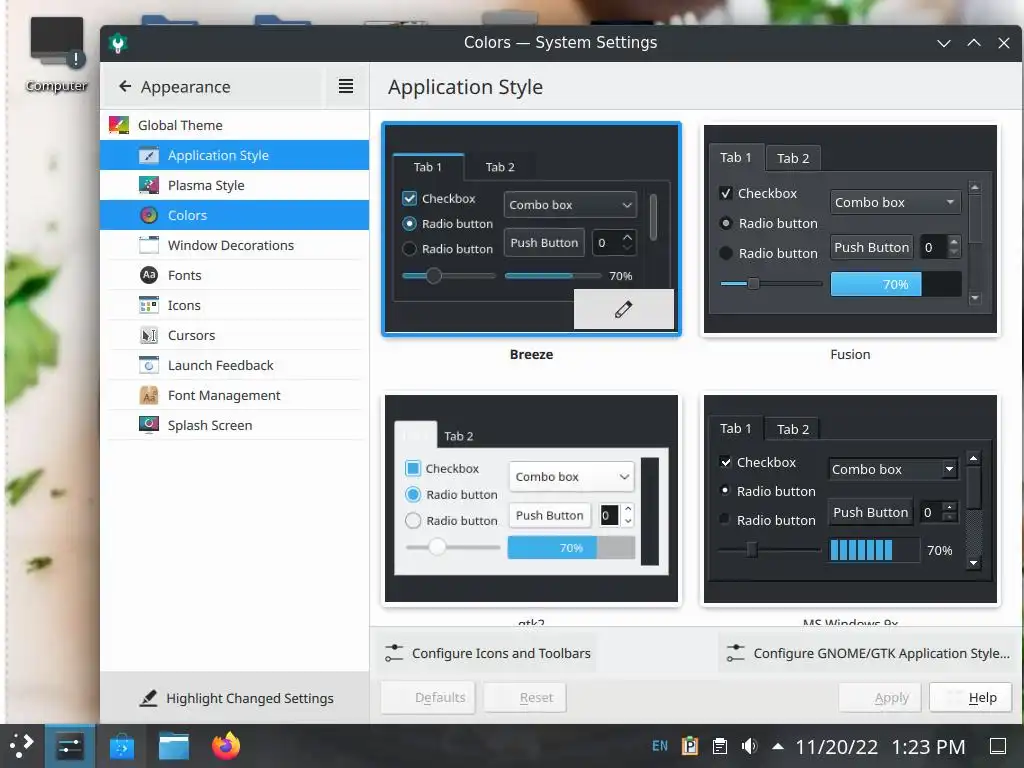Click the Font Management sidebar icon

pos(149,395)
